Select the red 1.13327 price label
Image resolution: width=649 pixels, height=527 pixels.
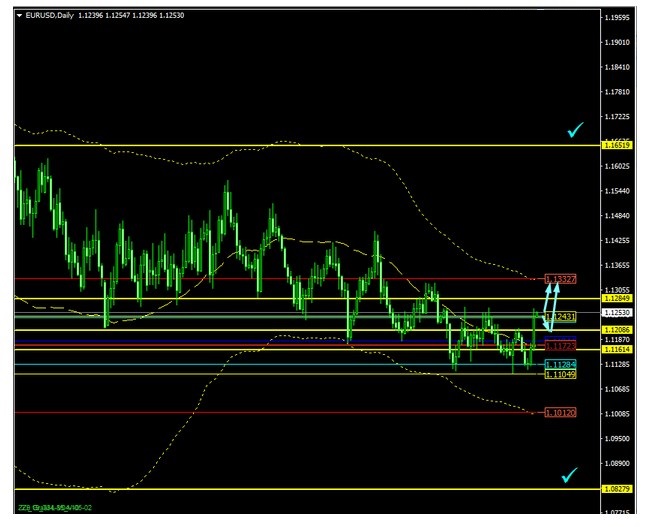click(x=561, y=278)
